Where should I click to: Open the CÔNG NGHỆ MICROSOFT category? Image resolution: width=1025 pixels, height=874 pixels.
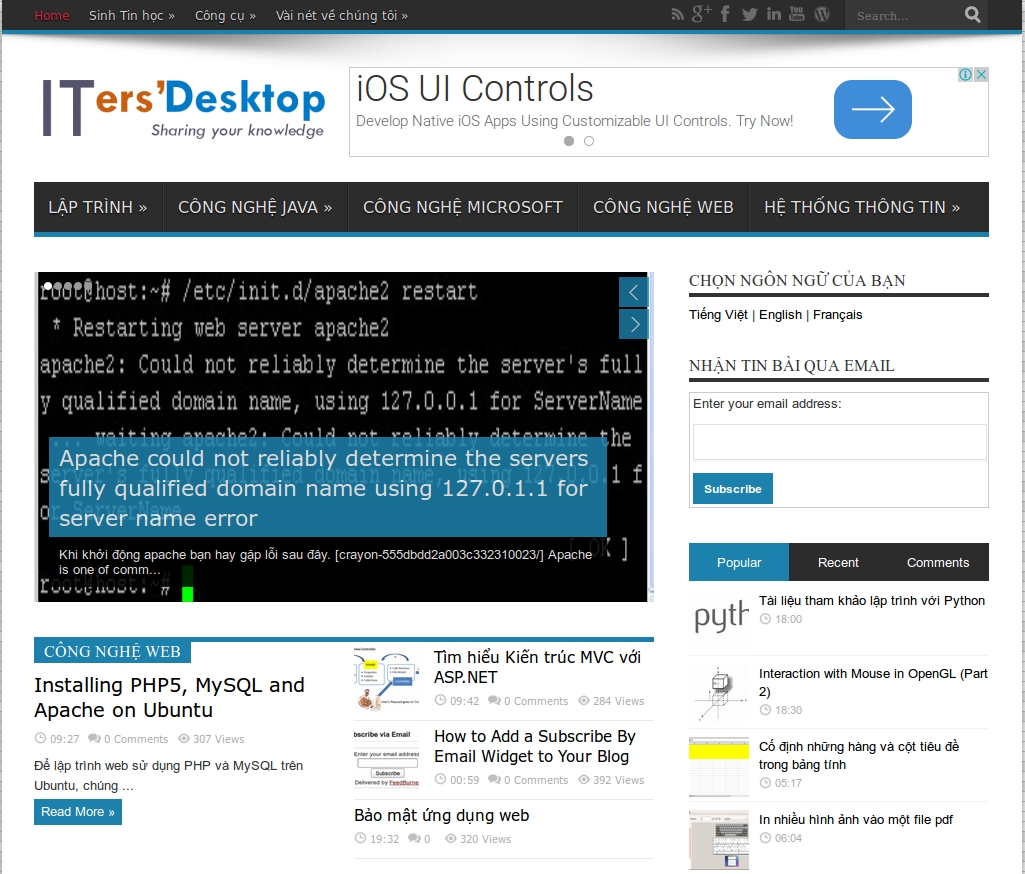click(x=463, y=207)
